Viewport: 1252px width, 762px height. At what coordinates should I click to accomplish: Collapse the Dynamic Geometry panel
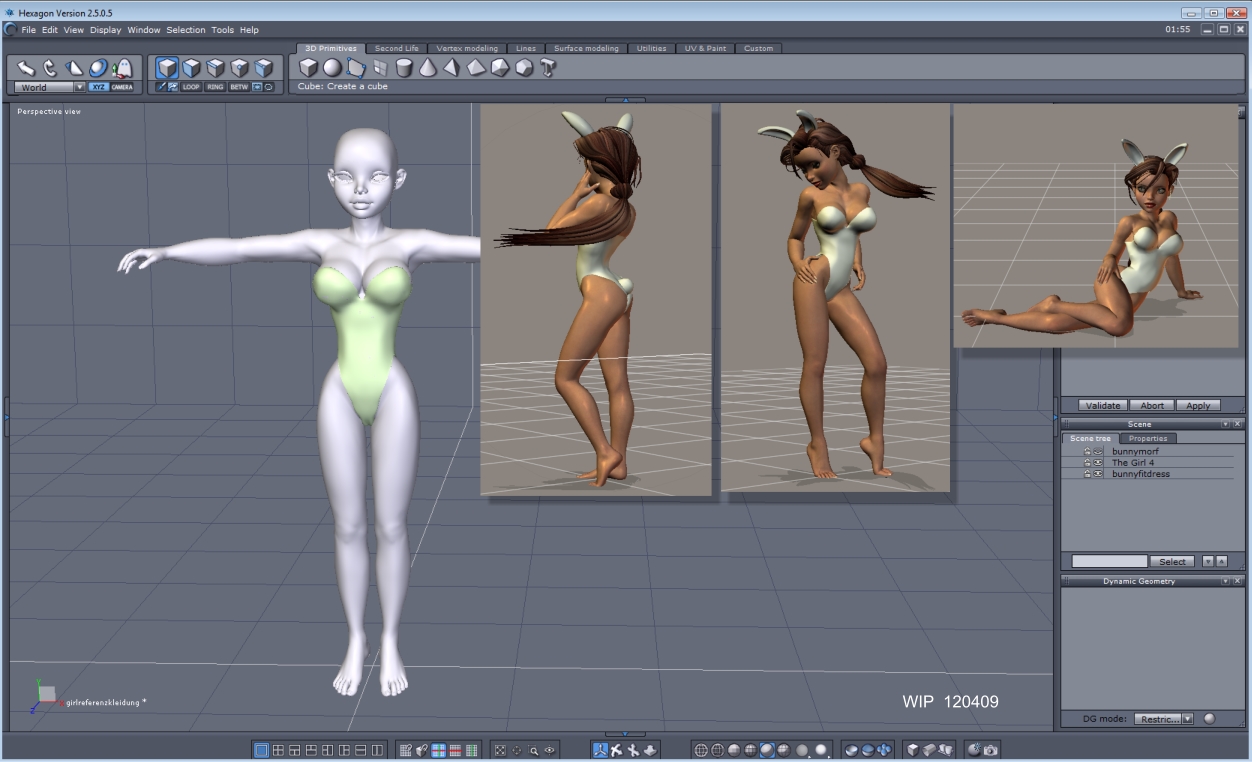click(x=1225, y=581)
